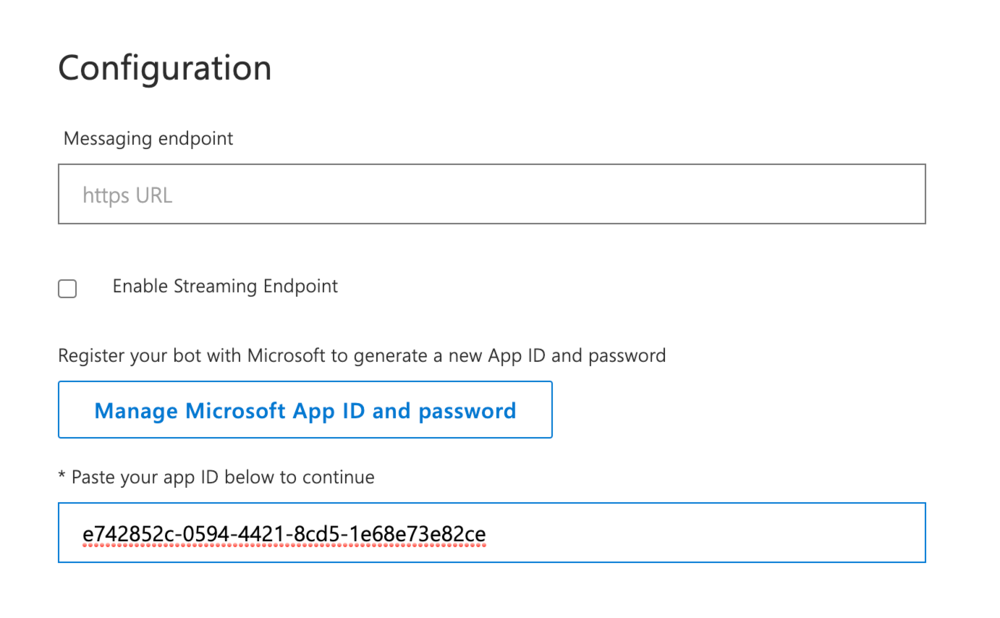Image resolution: width=1000 pixels, height=618 pixels.
Task: Click "App ID and password" in the register sentence
Action: pyautogui.click(x=576, y=356)
